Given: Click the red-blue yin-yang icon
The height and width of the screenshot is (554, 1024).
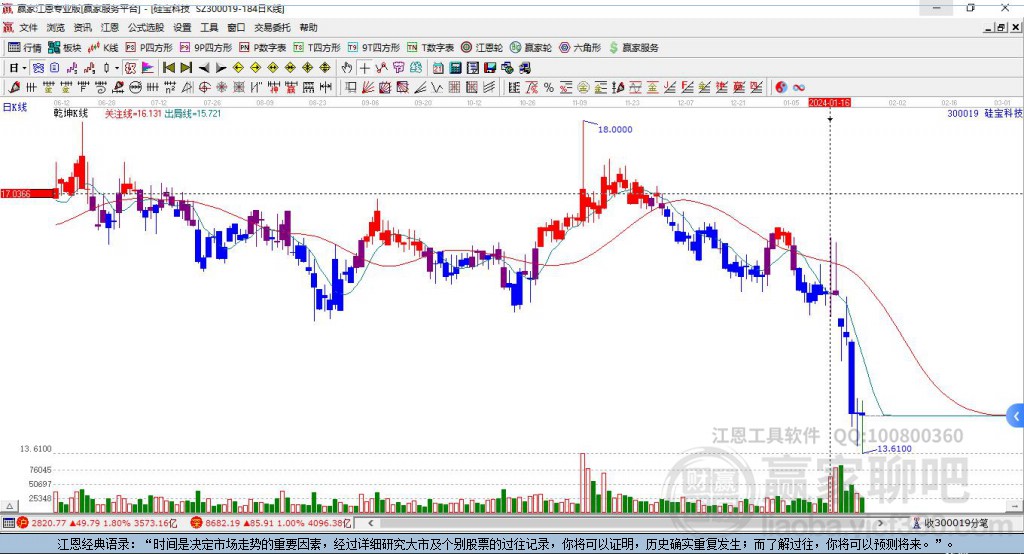Looking at the screenshot, I should coord(781,87).
